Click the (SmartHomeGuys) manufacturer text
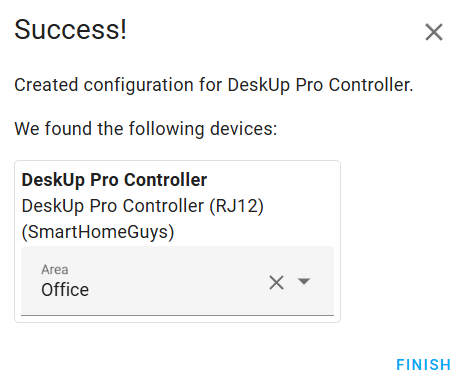The height and width of the screenshot is (378, 470). [98, 232]
